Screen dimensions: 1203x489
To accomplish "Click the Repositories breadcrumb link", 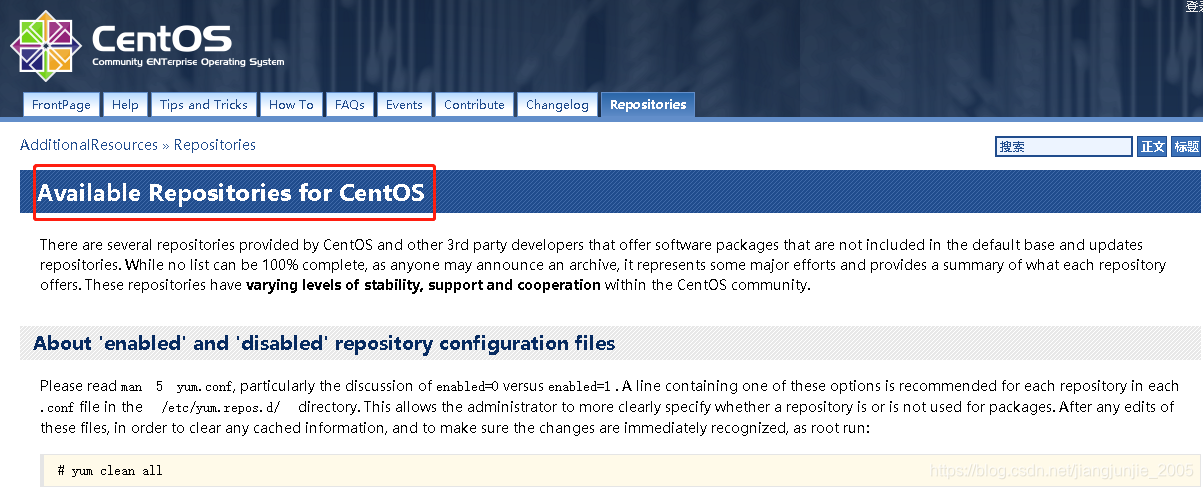I will 215,145.
